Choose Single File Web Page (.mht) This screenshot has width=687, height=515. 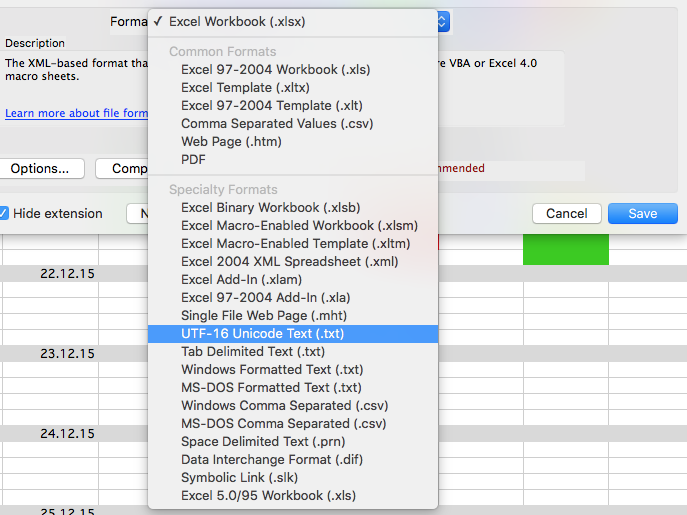tap(293, 316)
